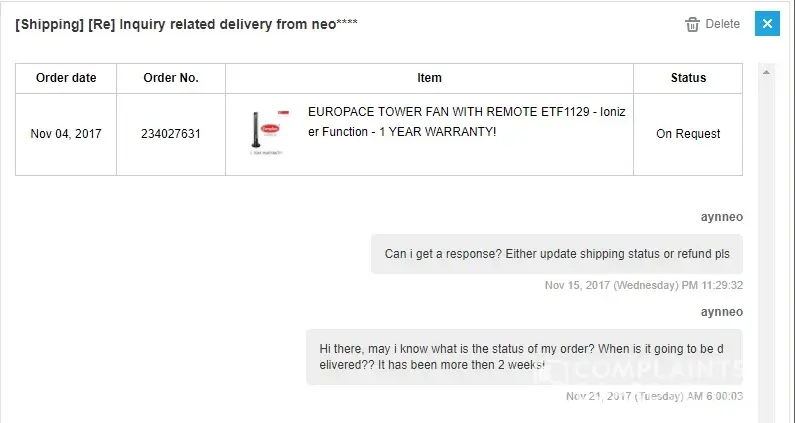Click the Nov 21, 2017 timestamp
Screen dimensions: 795x423
[654, 396]
